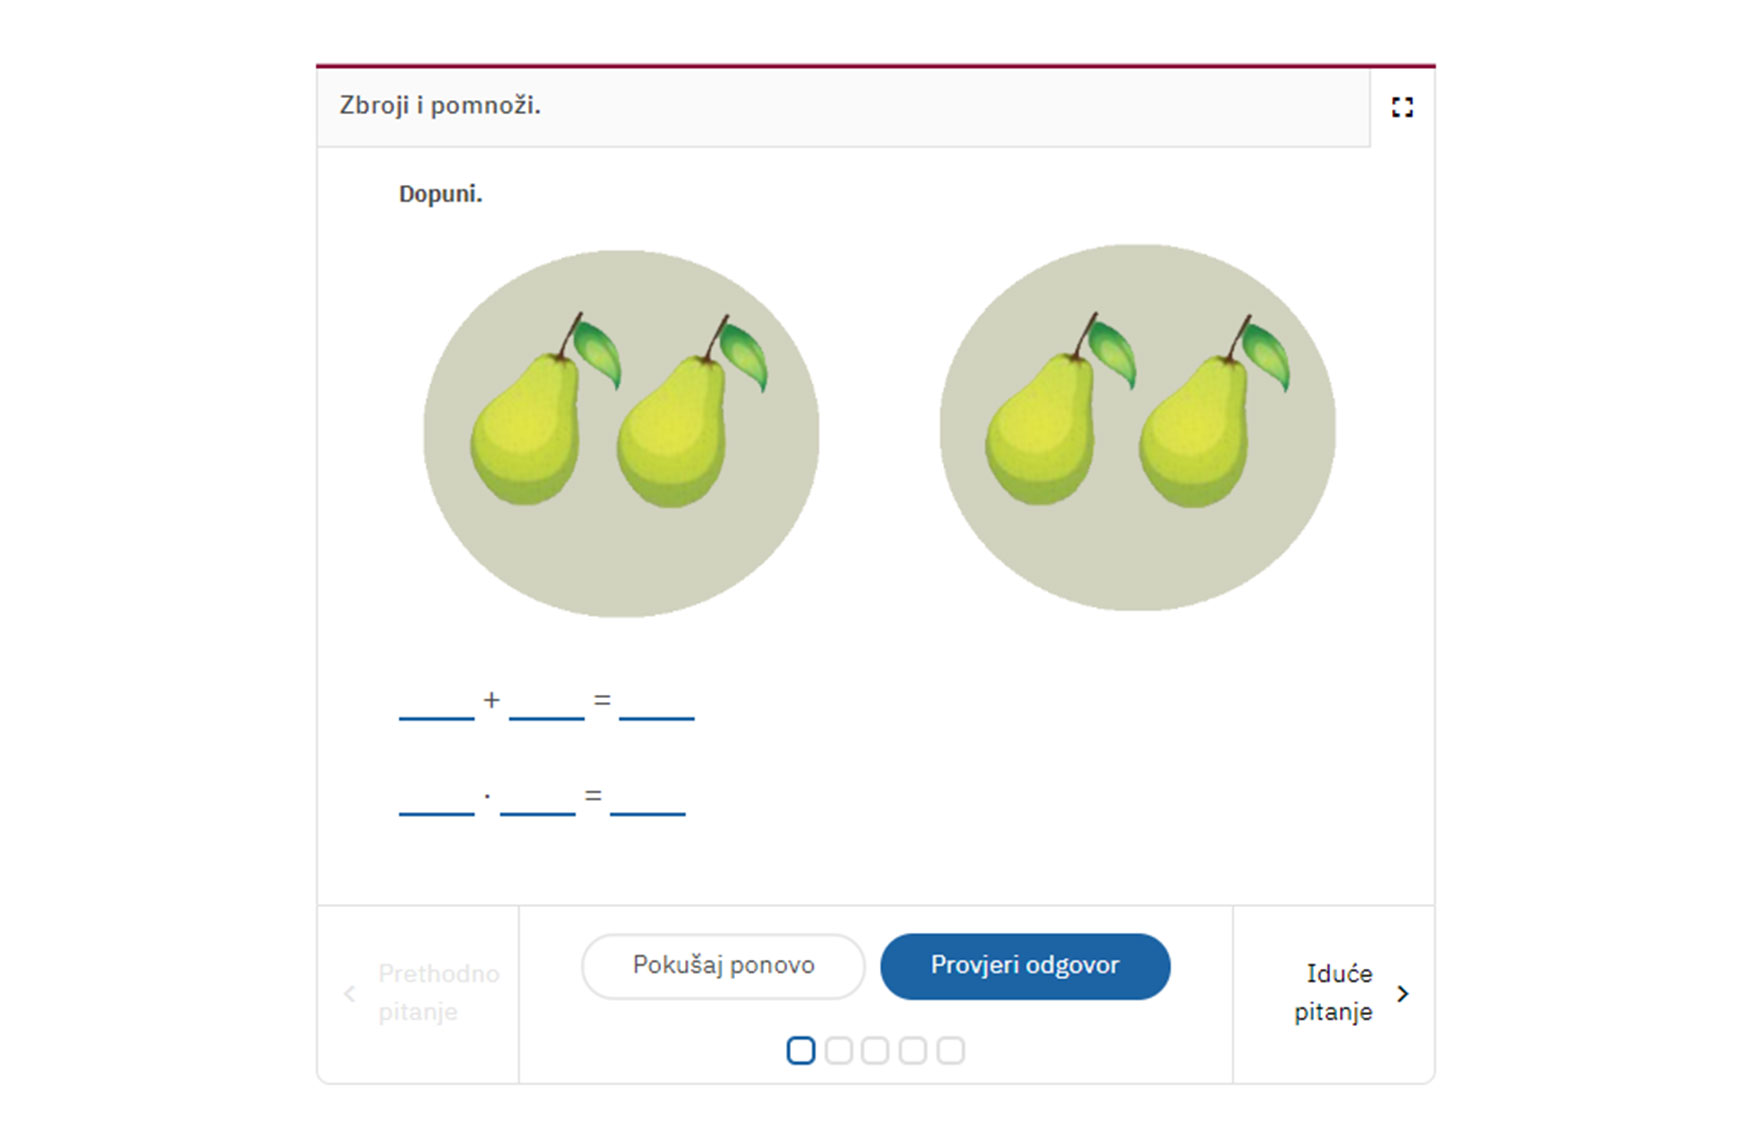Focus the first addend blank before plus sign
The image size is (1747, 1148).
coord(437,702)
